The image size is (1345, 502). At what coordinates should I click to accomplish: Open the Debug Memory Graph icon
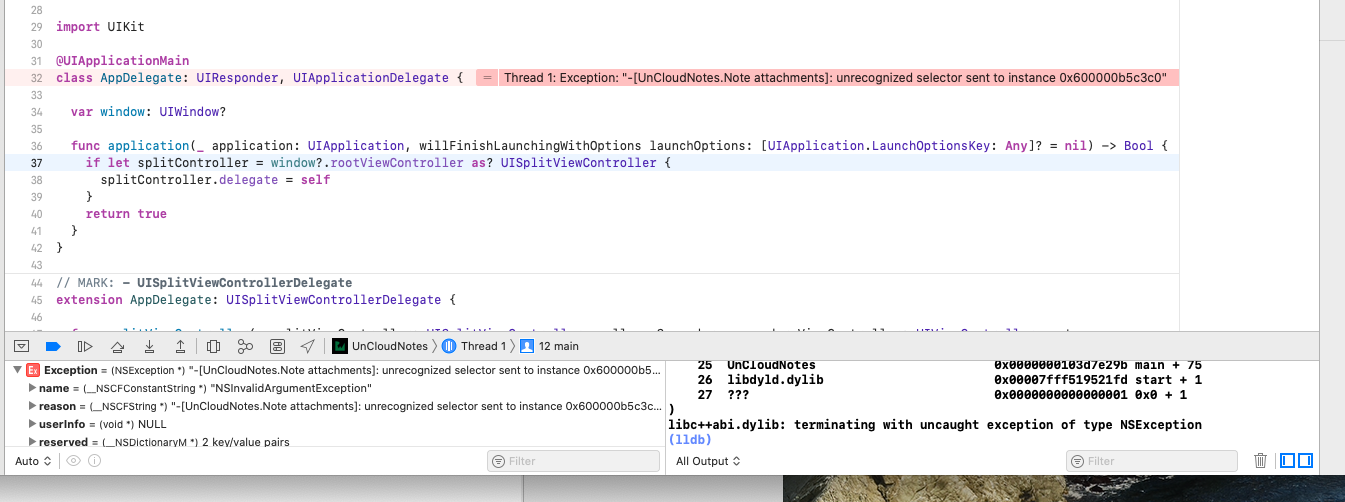(x=245, y=346)
